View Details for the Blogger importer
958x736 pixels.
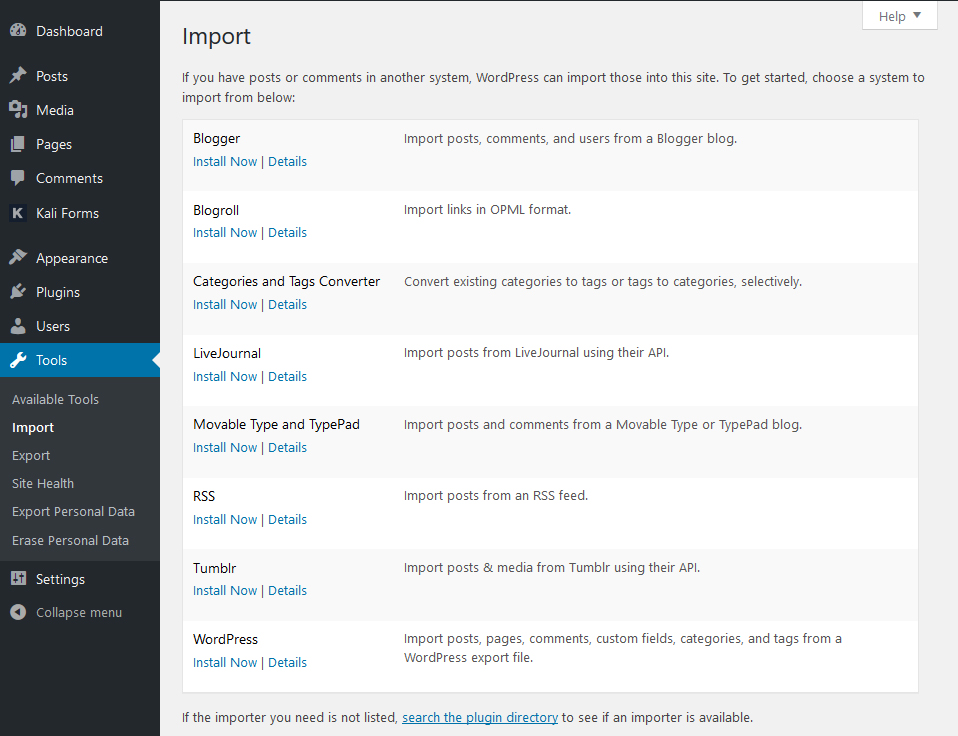coord(287,162)
